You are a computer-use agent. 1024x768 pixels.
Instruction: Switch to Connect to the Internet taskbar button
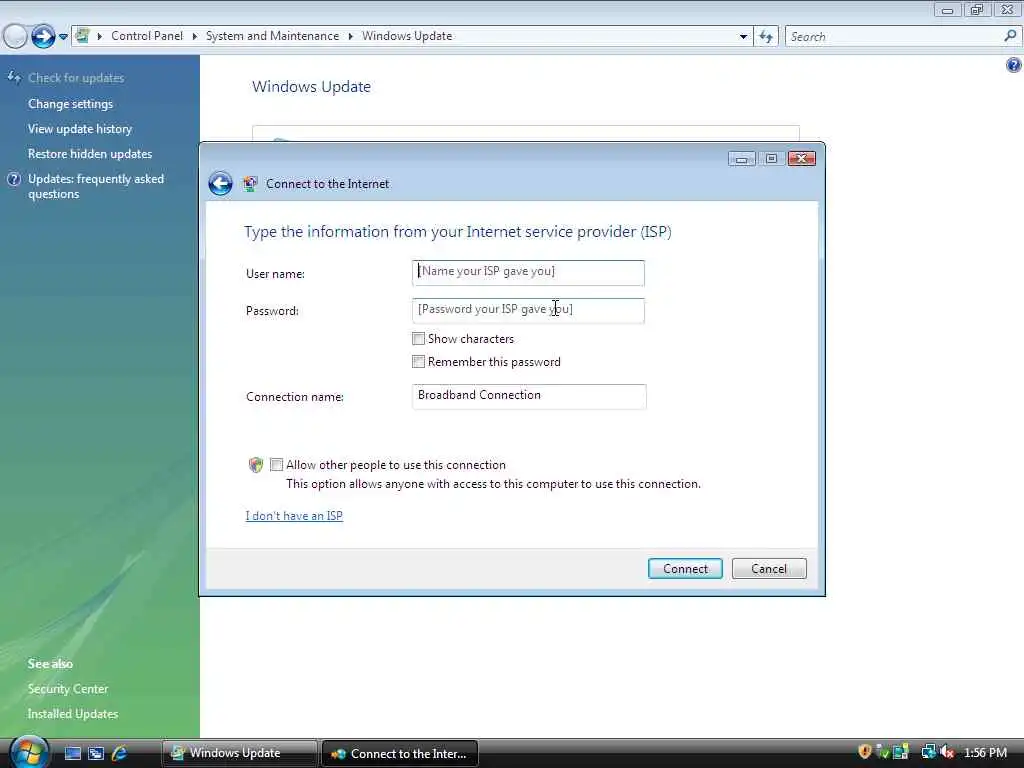(400, 754)
